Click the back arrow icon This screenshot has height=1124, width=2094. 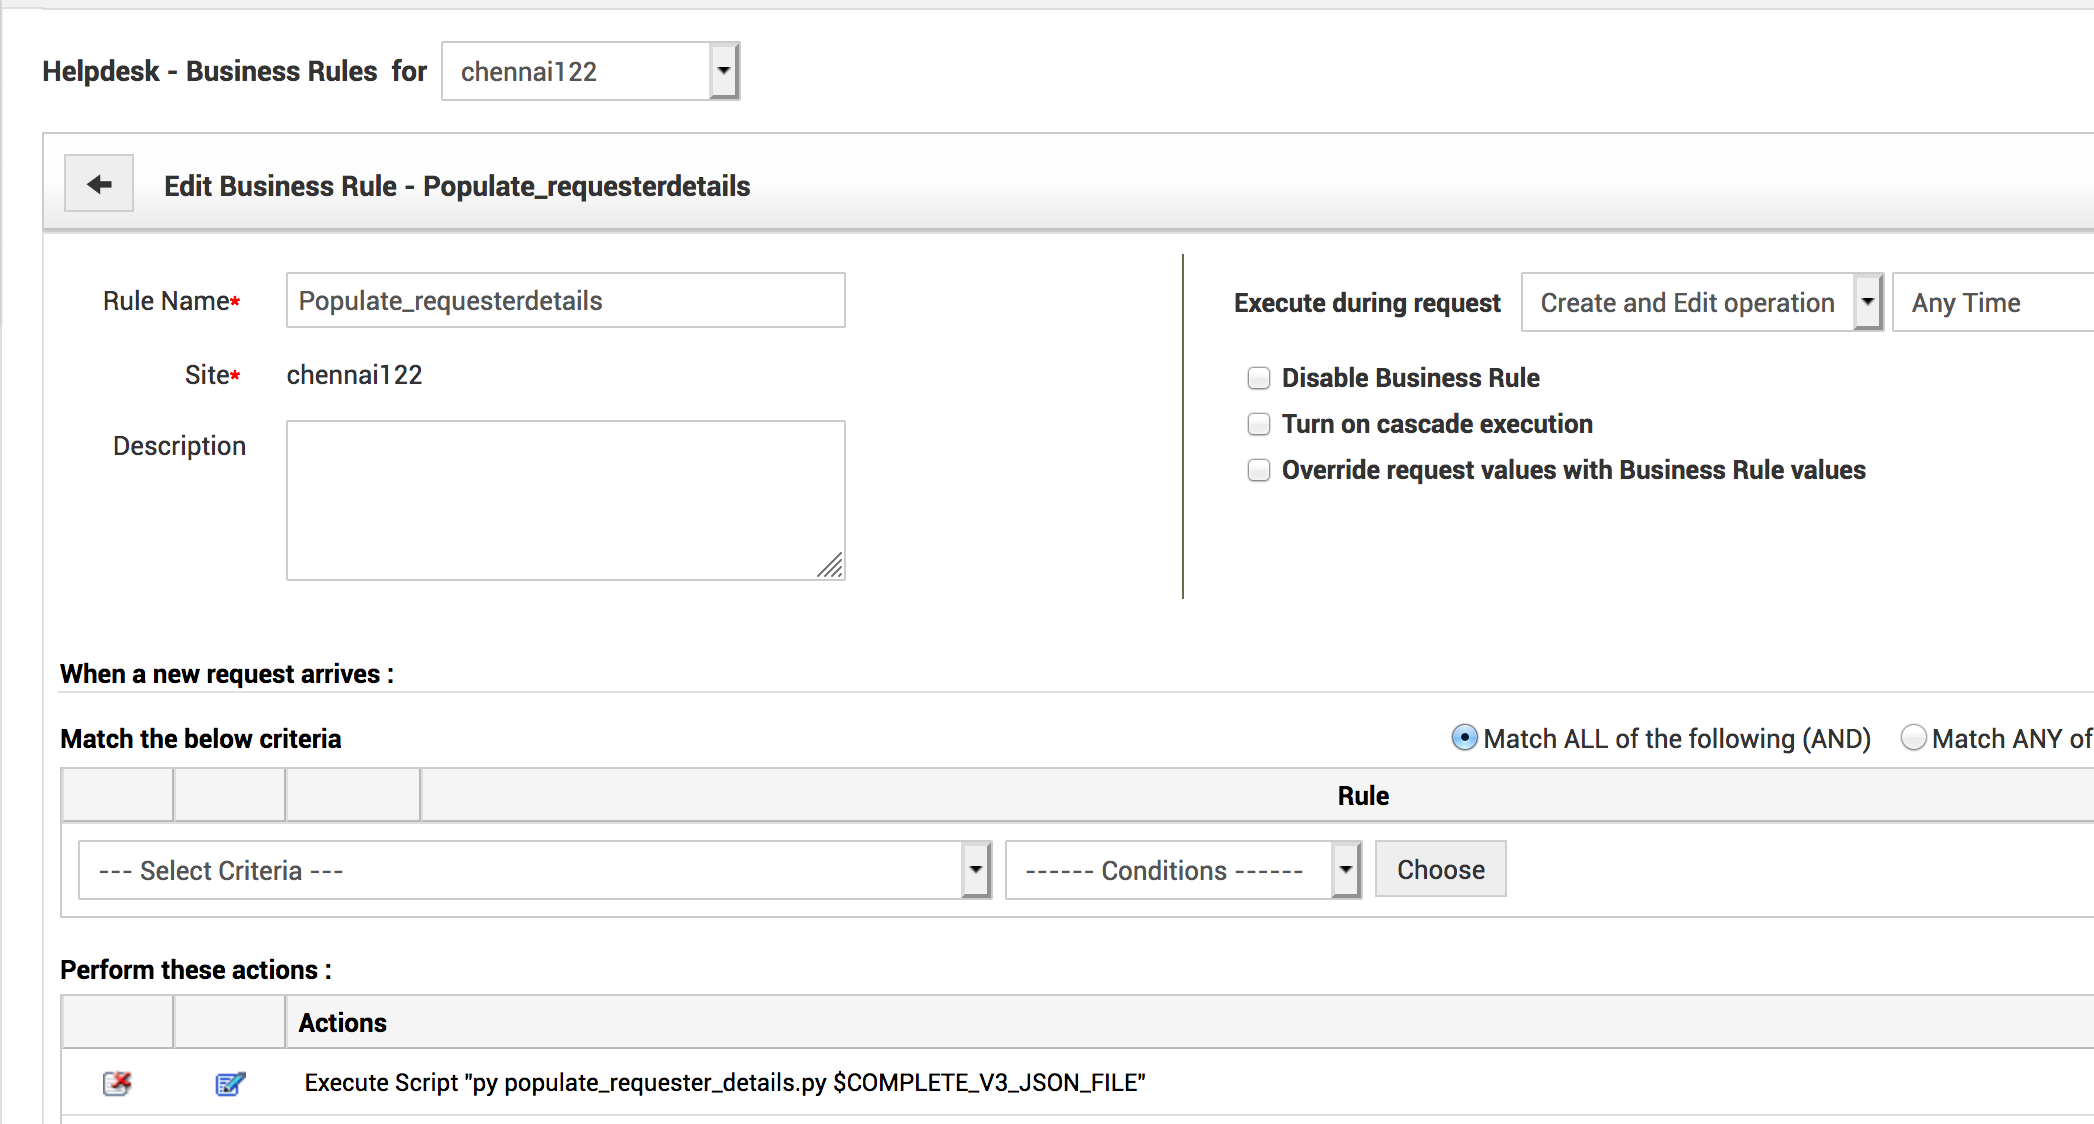[x=99, y=184]
